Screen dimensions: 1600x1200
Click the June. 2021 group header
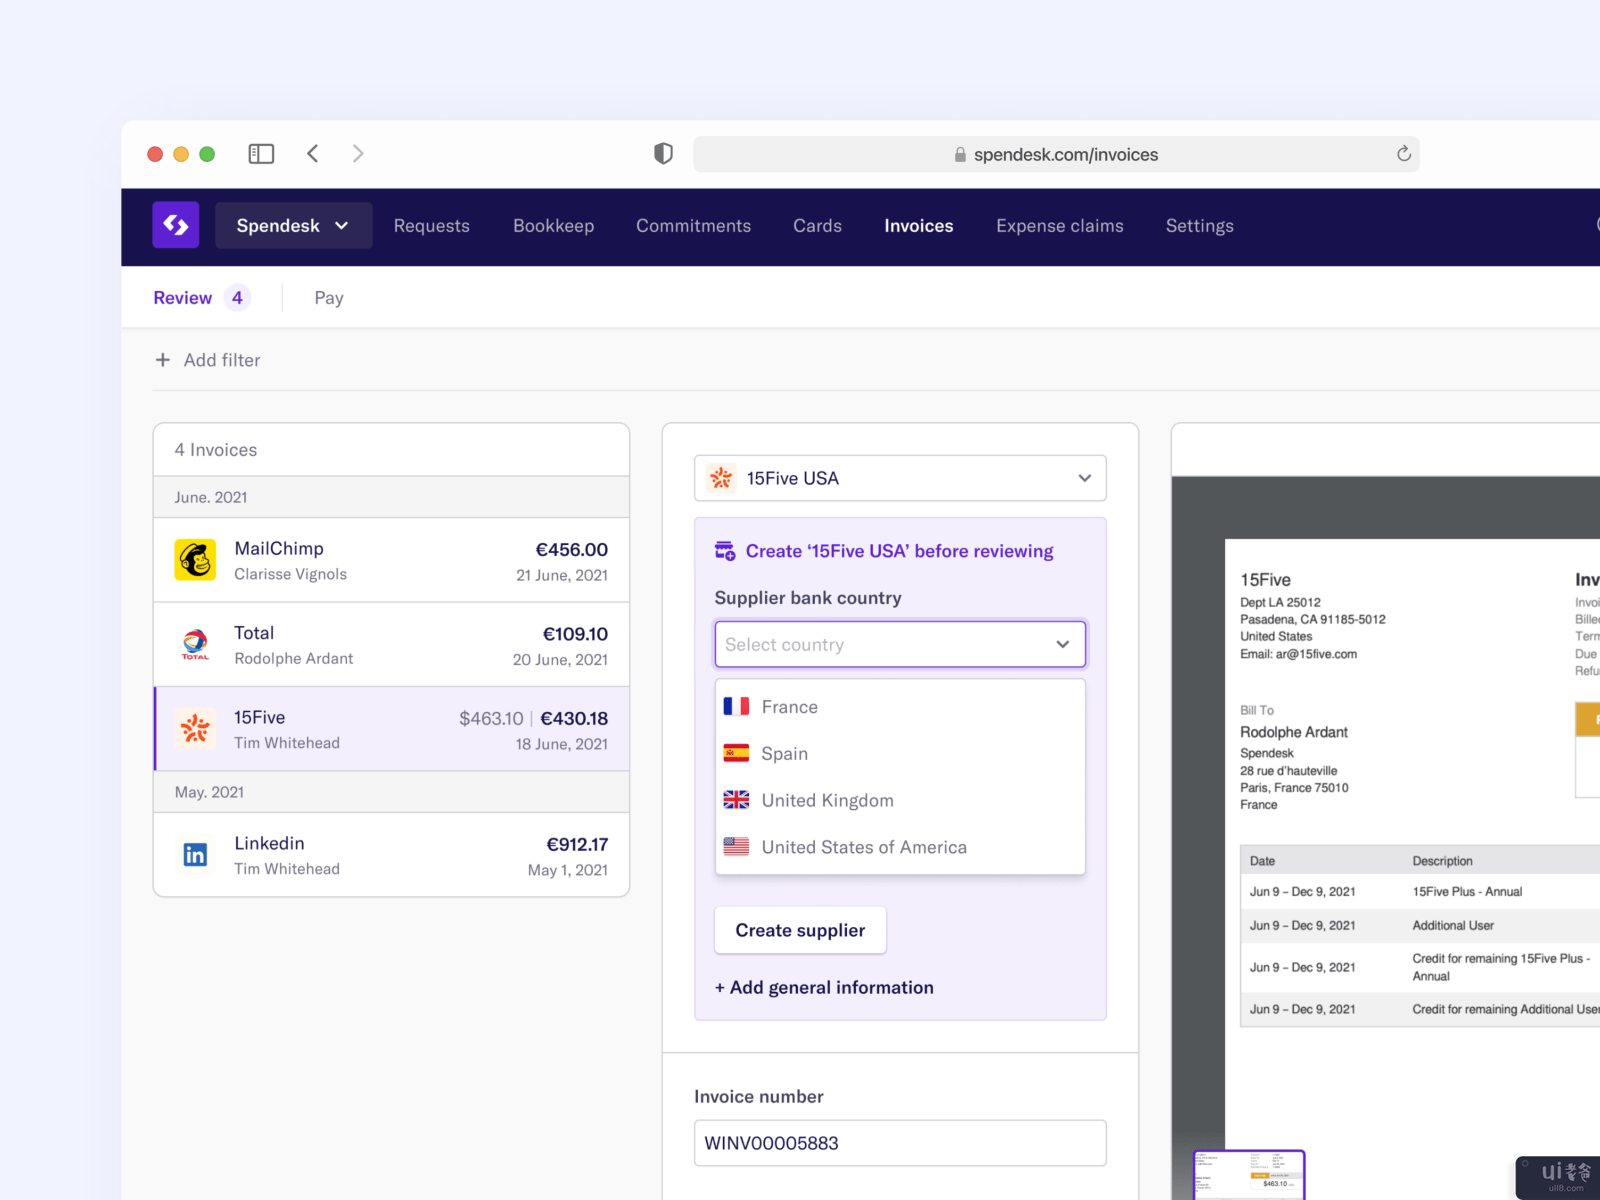click(x=391, y=497)
